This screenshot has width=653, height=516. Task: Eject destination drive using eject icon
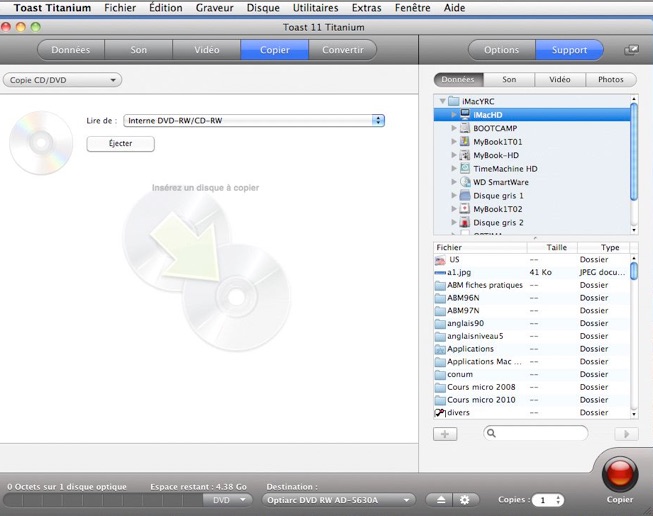441,500
